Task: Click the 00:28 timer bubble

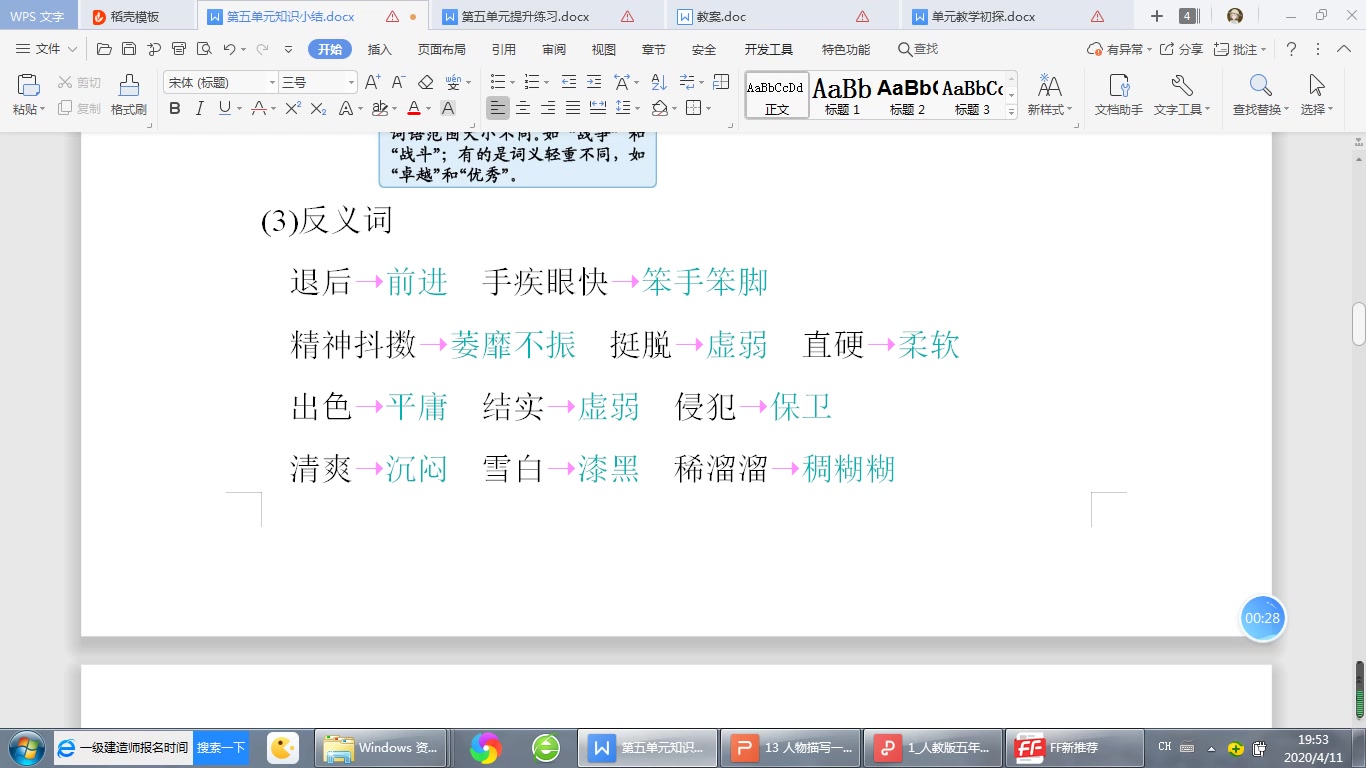Action: (1263, 618)
